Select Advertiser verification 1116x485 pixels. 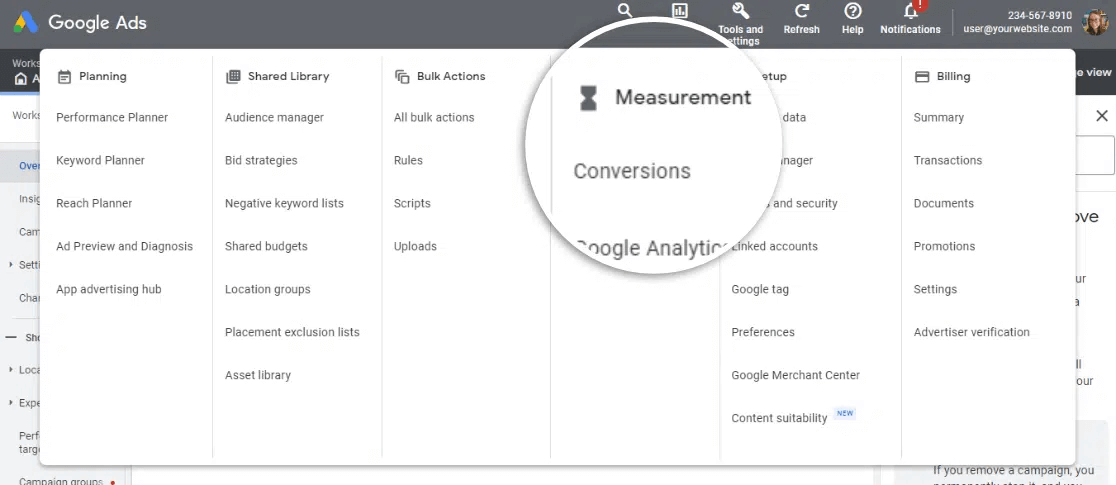point(971,332)
